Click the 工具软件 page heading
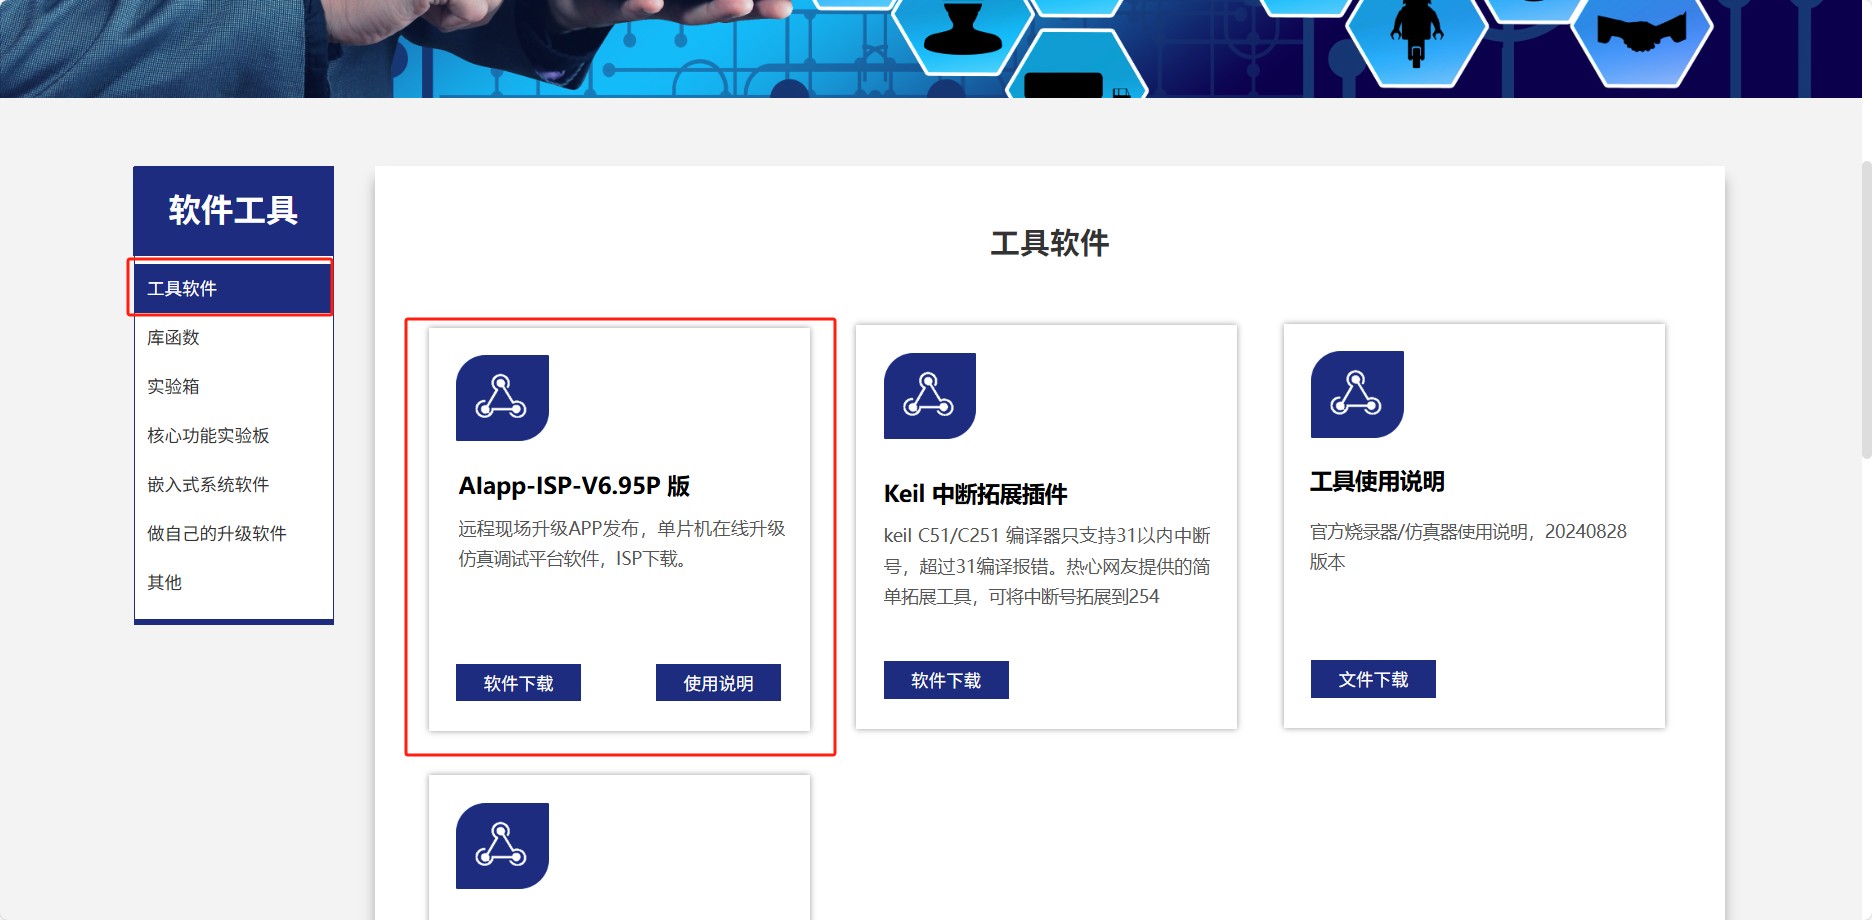The width and height of the screenshot is (1872, 920). point(1049,243)
